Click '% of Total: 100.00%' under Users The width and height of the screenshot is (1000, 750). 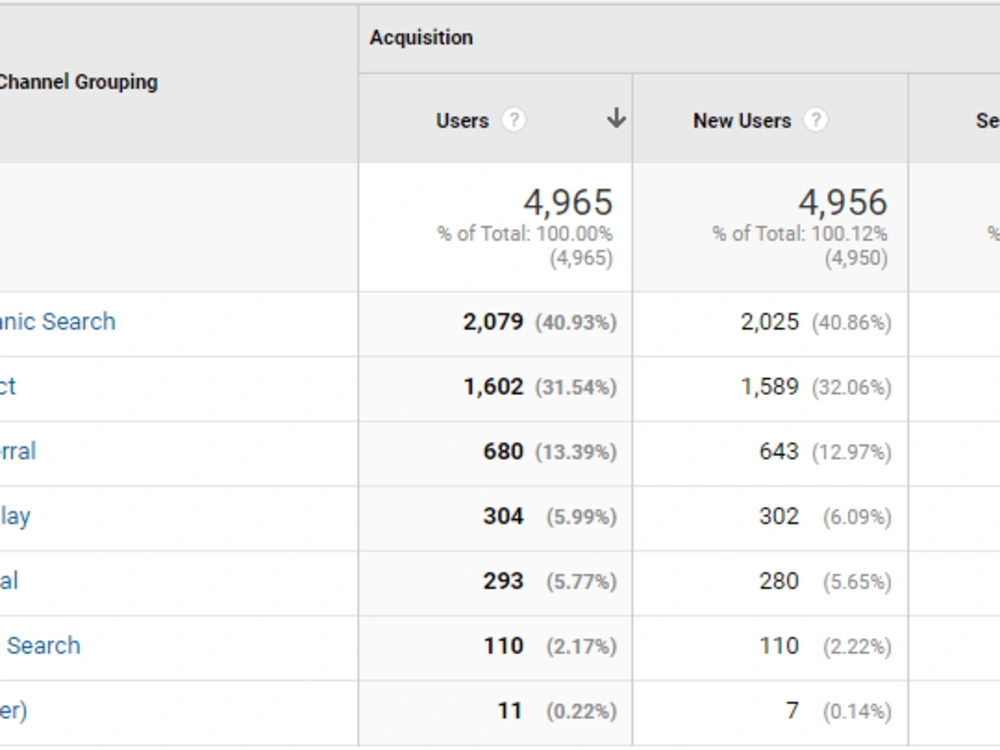pyautogui.click(x=525, y=233)
